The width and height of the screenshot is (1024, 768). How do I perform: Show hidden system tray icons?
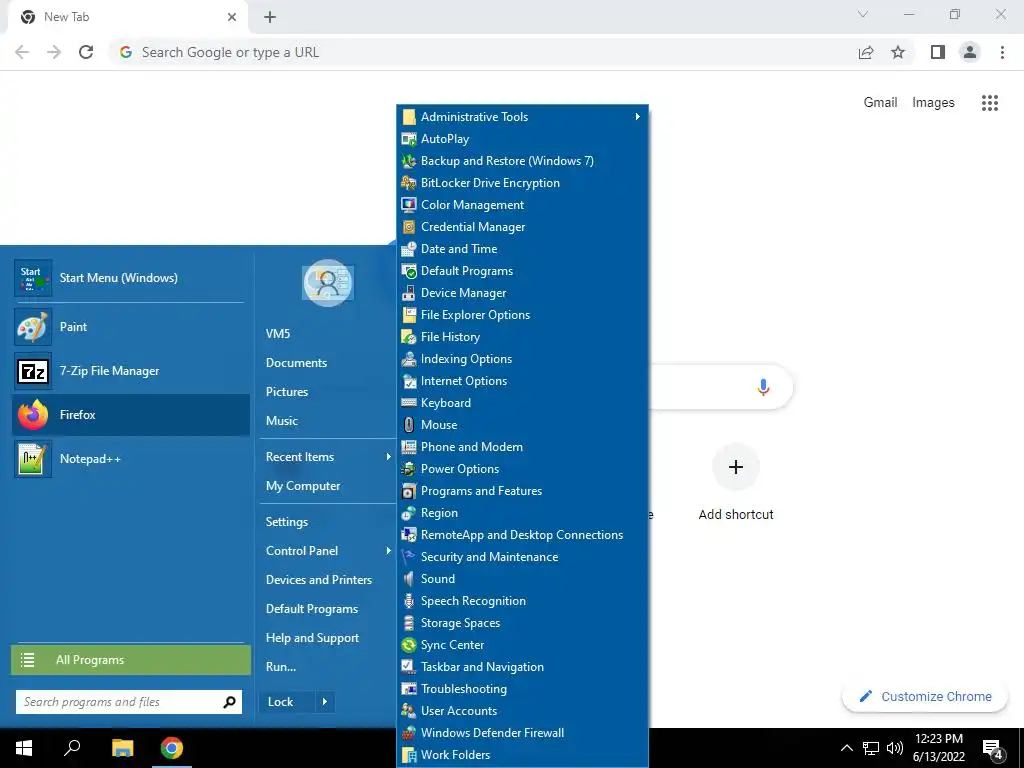846,748
